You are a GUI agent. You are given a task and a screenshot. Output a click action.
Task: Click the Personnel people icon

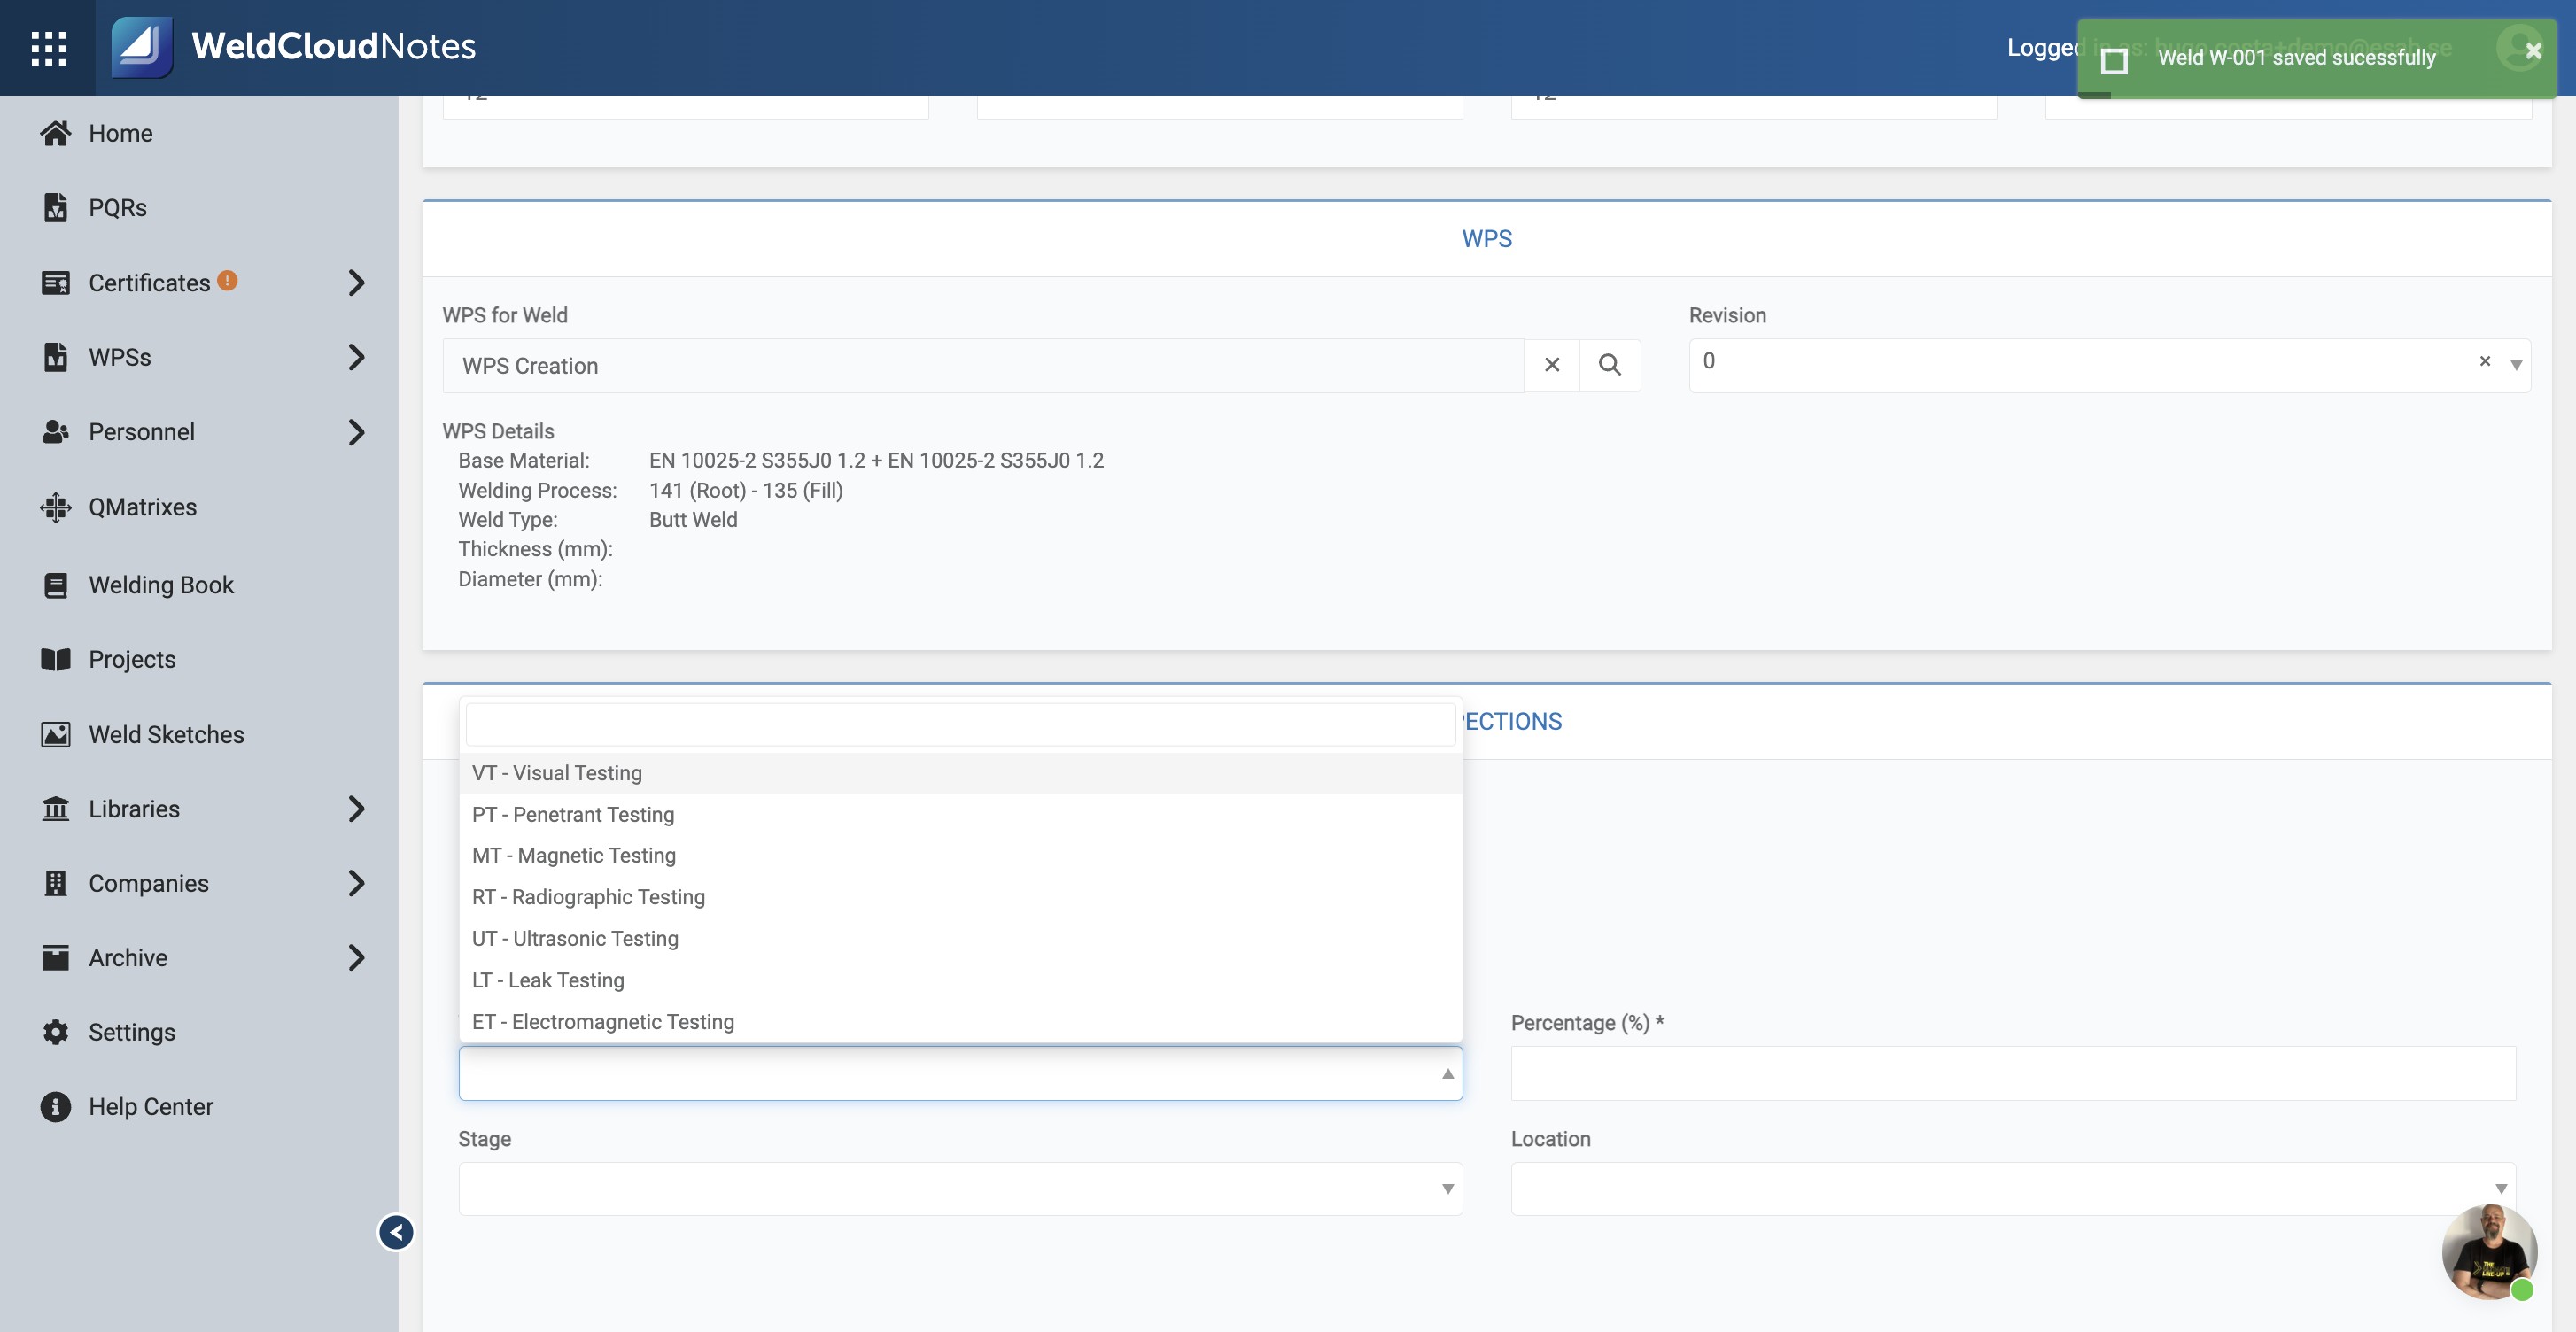click(x=56, y=432)
